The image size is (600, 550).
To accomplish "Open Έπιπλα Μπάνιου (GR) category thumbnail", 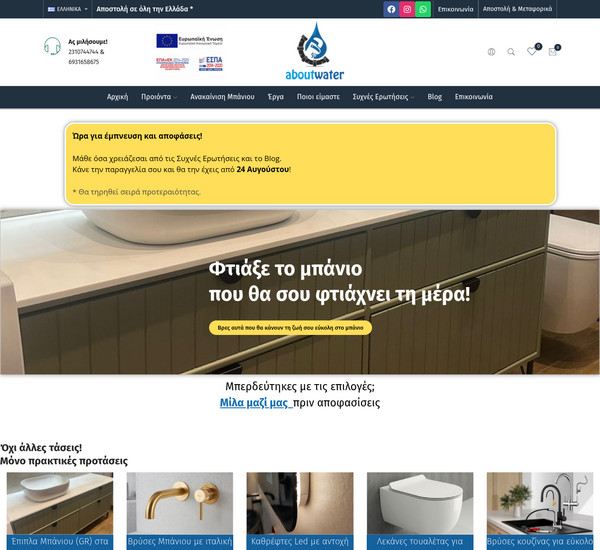I will 60,503.
